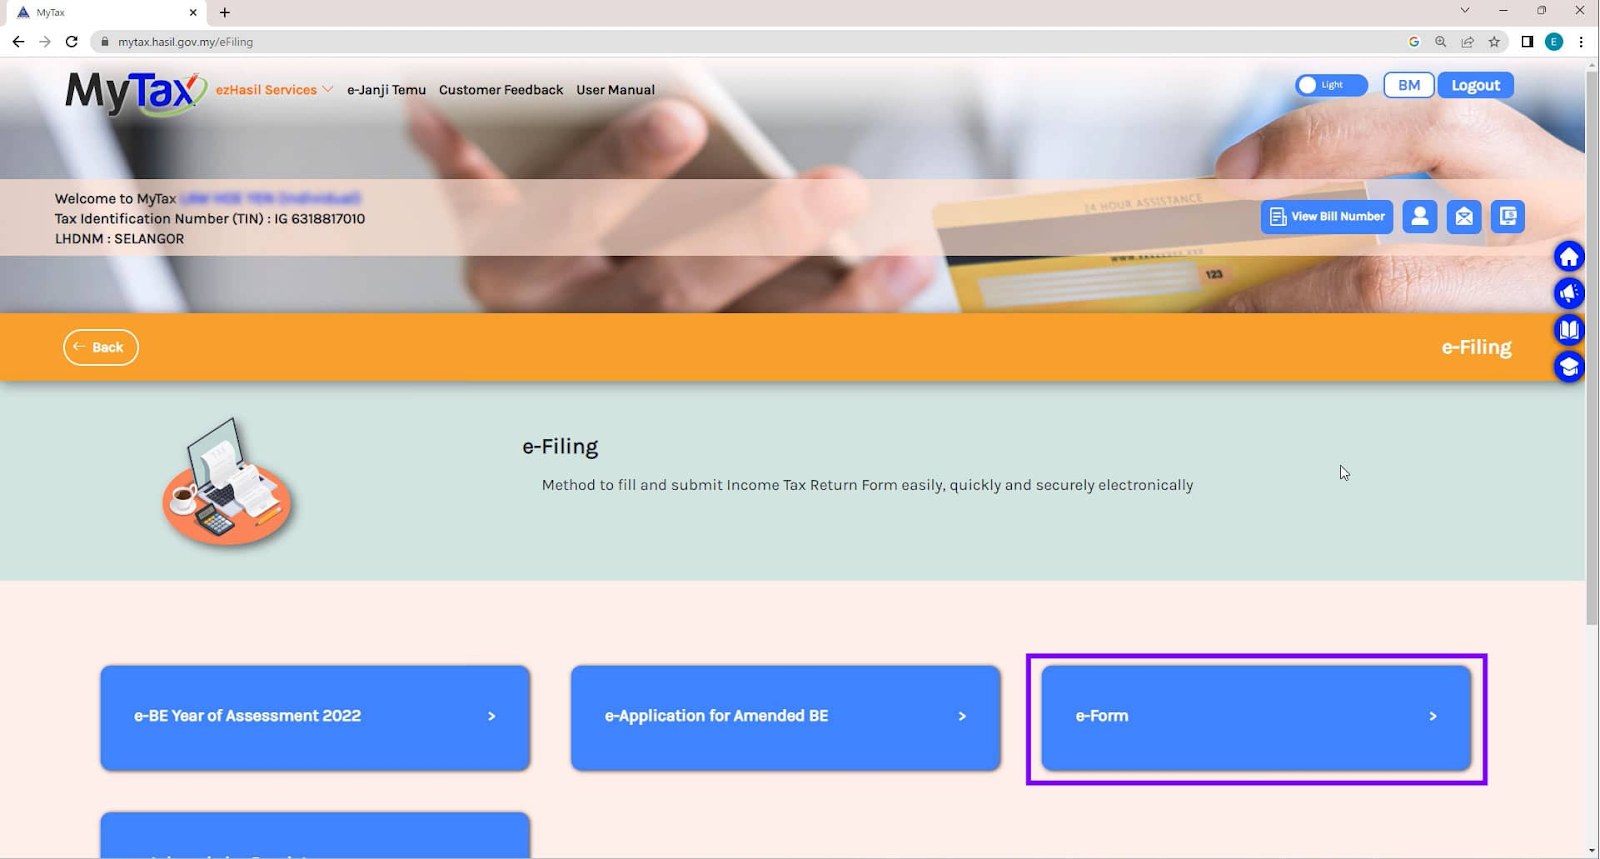The width and height of the screenshot is (1600, 859).
Task: Select the MyTax browser tab
Action: coord(105,13)
